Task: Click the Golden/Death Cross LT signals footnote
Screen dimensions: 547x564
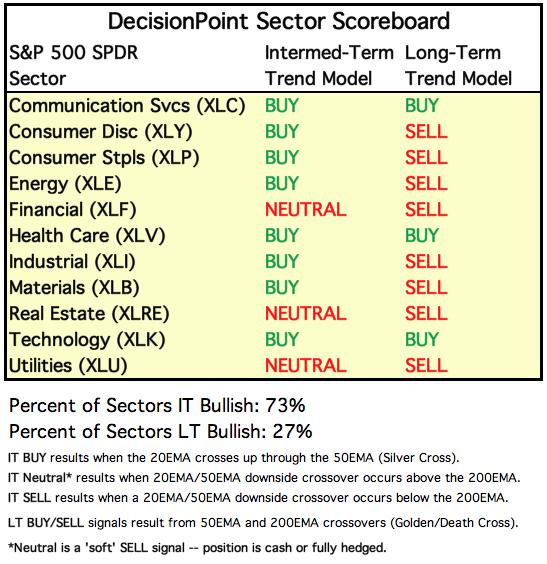Action: tap(263, 523)
